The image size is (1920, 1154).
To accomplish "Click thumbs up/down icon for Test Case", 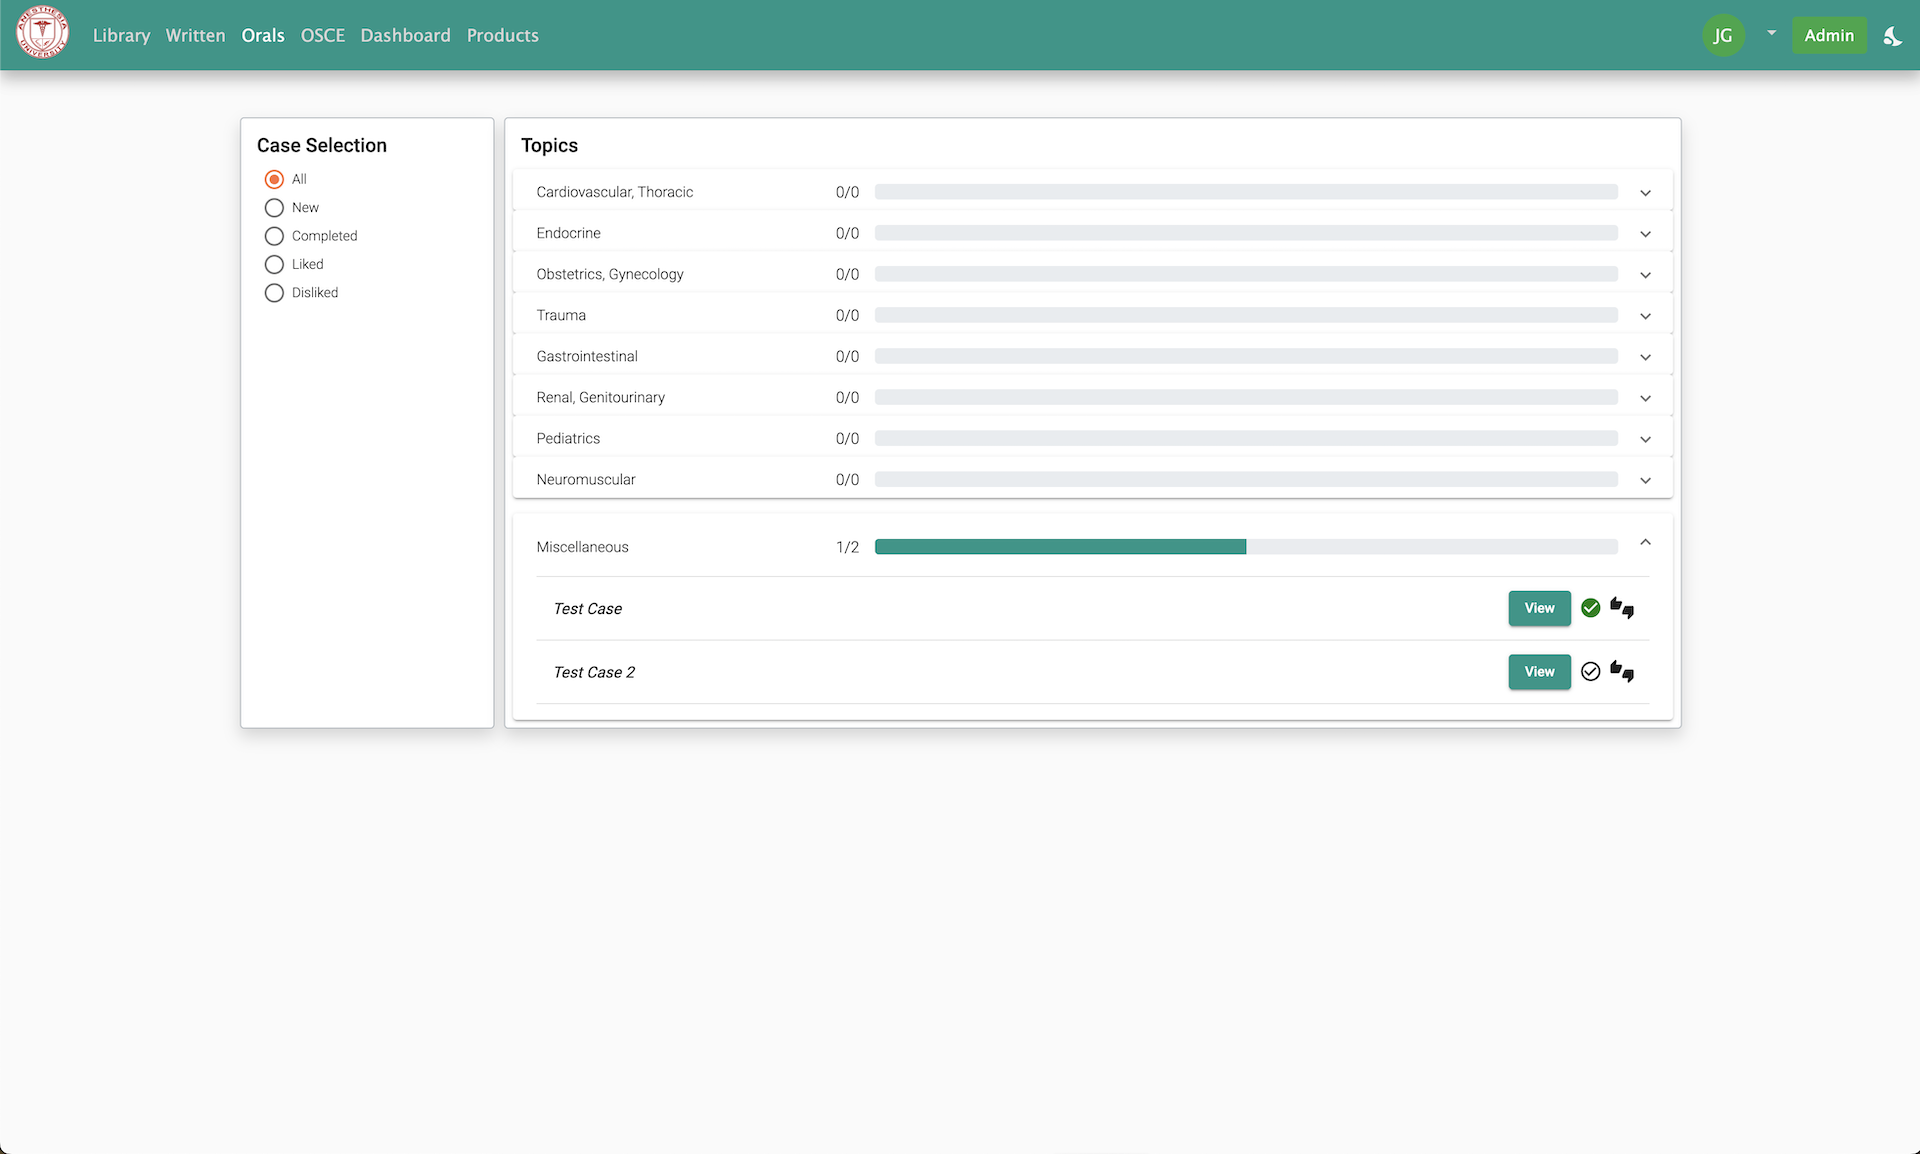I will pyautogui.click(x=1622, y=608).
